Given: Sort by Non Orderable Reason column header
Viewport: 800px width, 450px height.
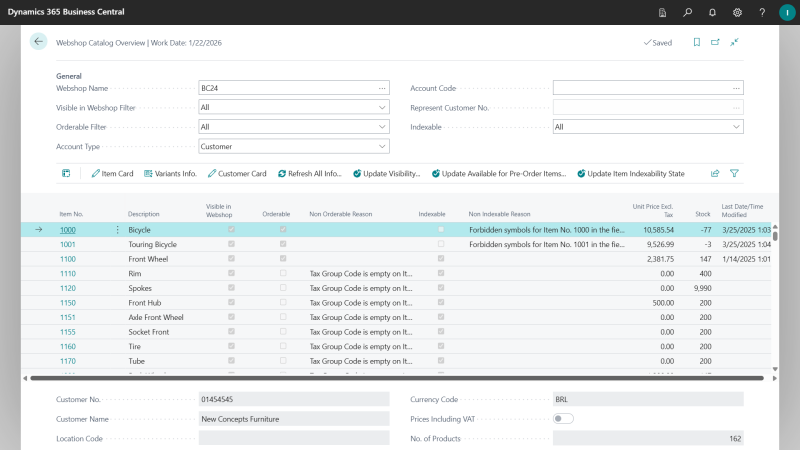Looking at the screenshot, I should [x=340, y=214].
